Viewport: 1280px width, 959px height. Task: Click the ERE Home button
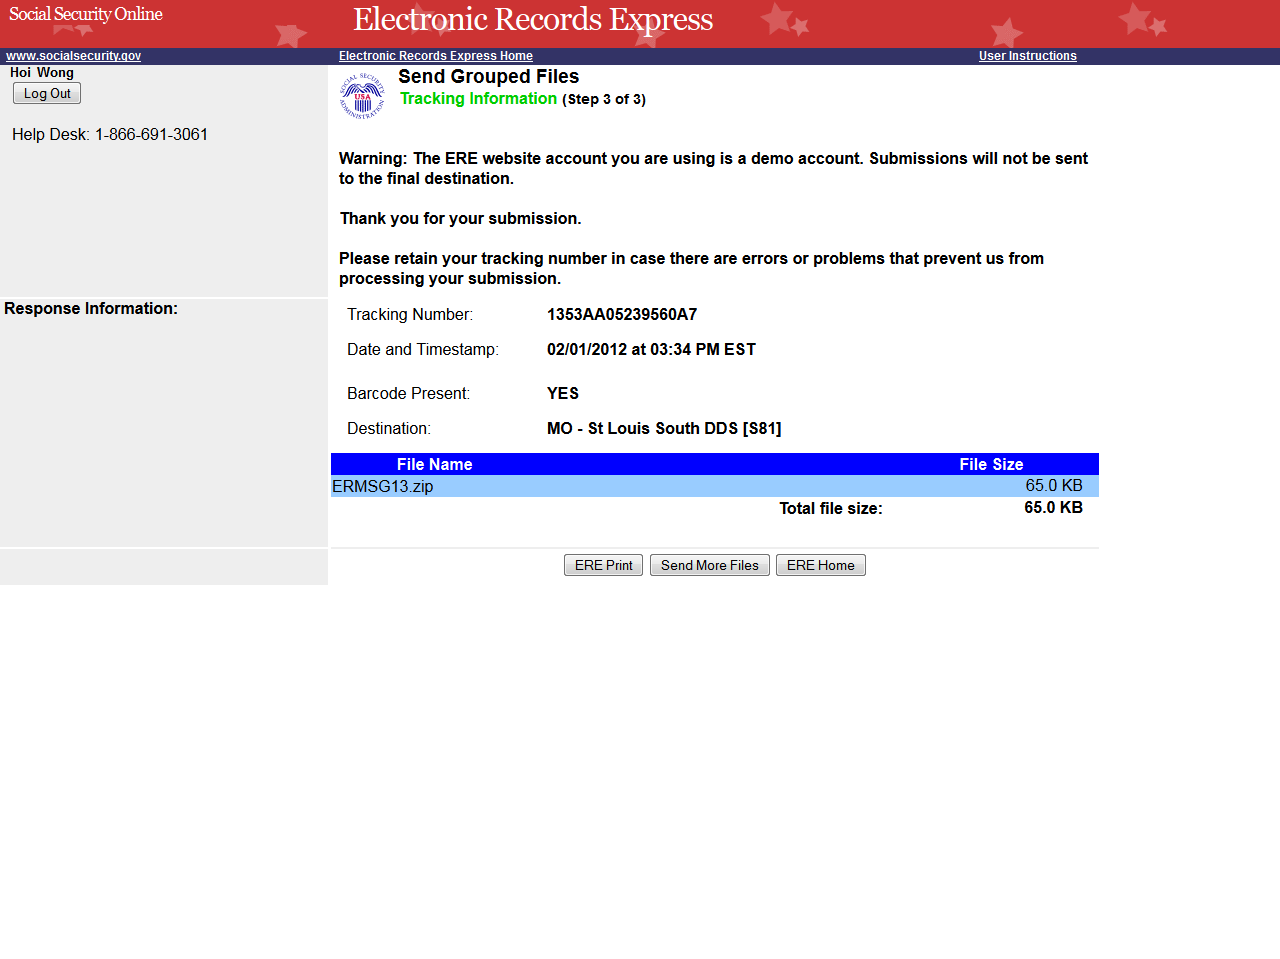[x=820, y=565]
